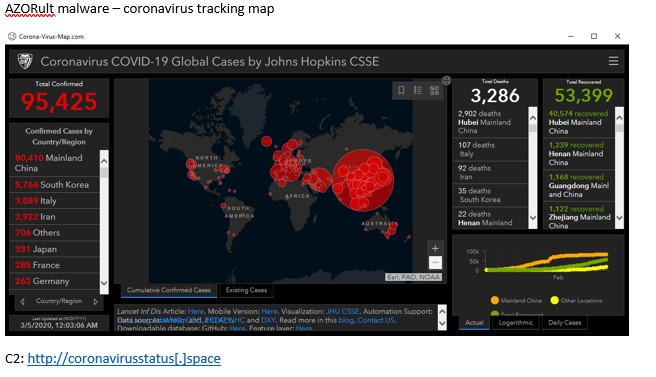Select South Korea in confirmed cases list
Screen dimensions: 656x377
tap(54, 185)
